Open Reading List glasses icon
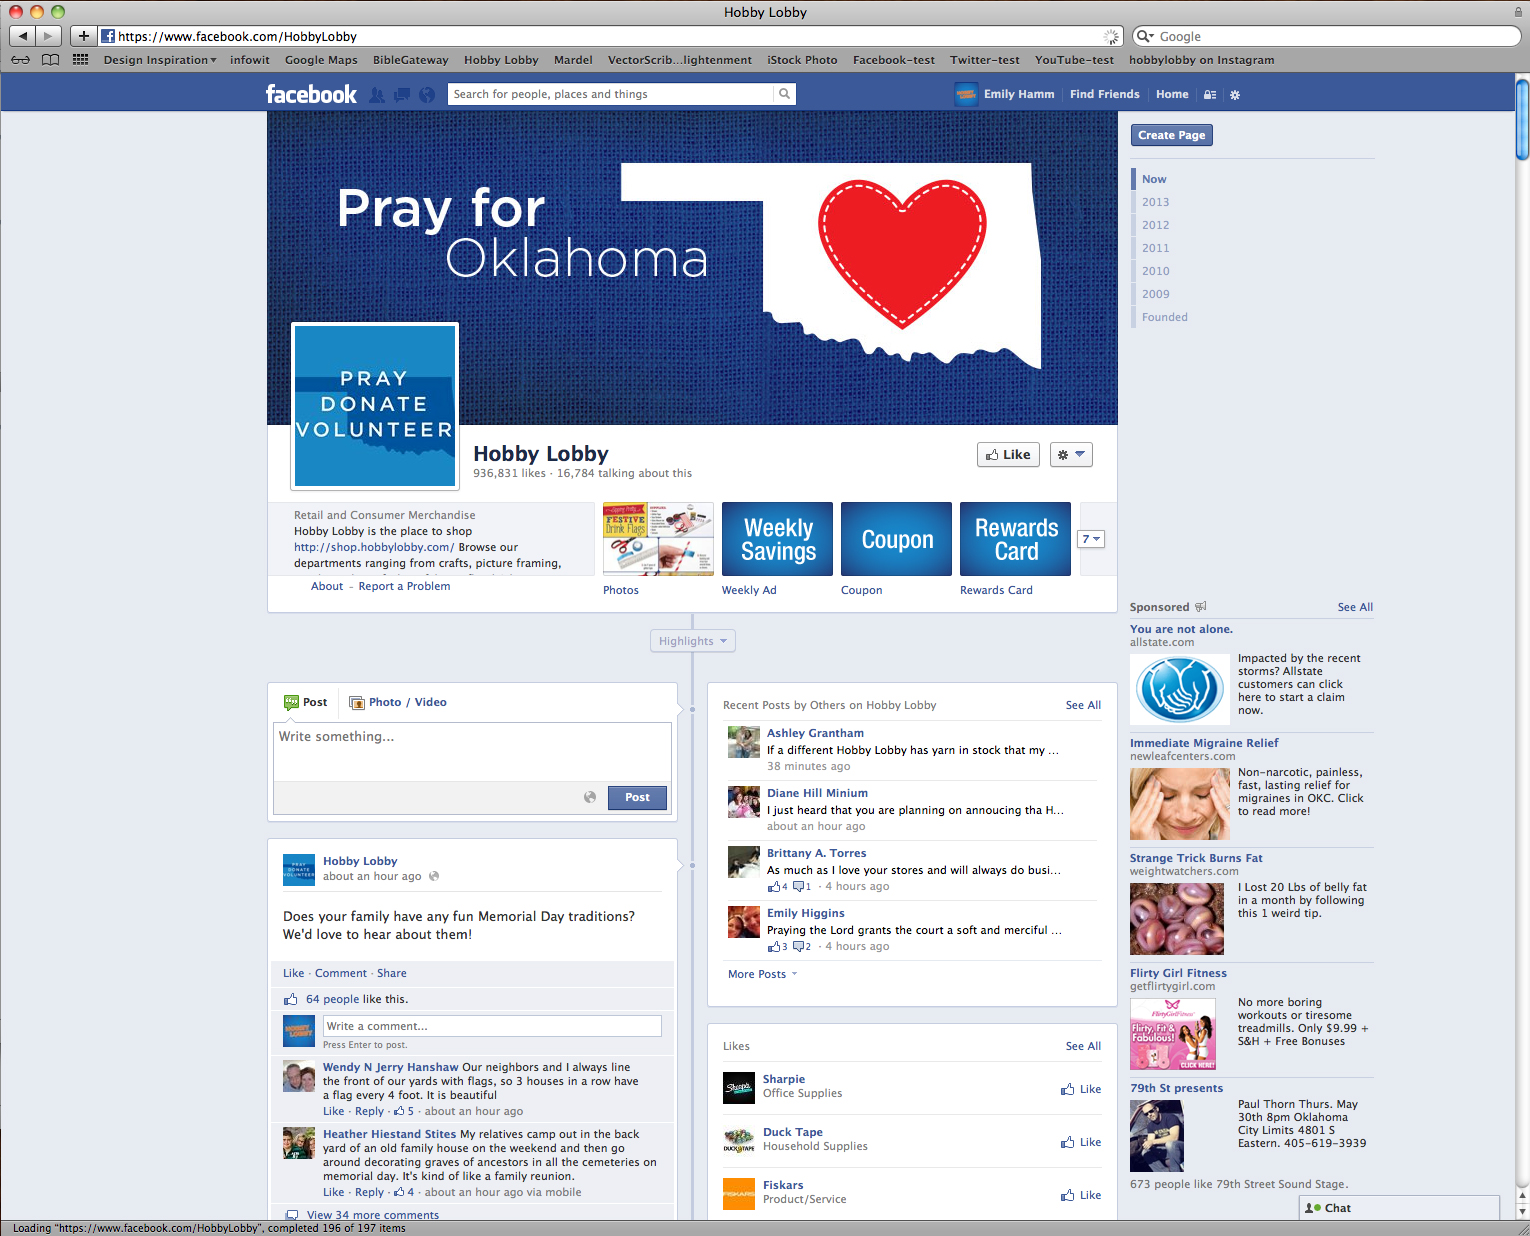This screenshot has width=1530, height=1236. [x=20, y=60]
